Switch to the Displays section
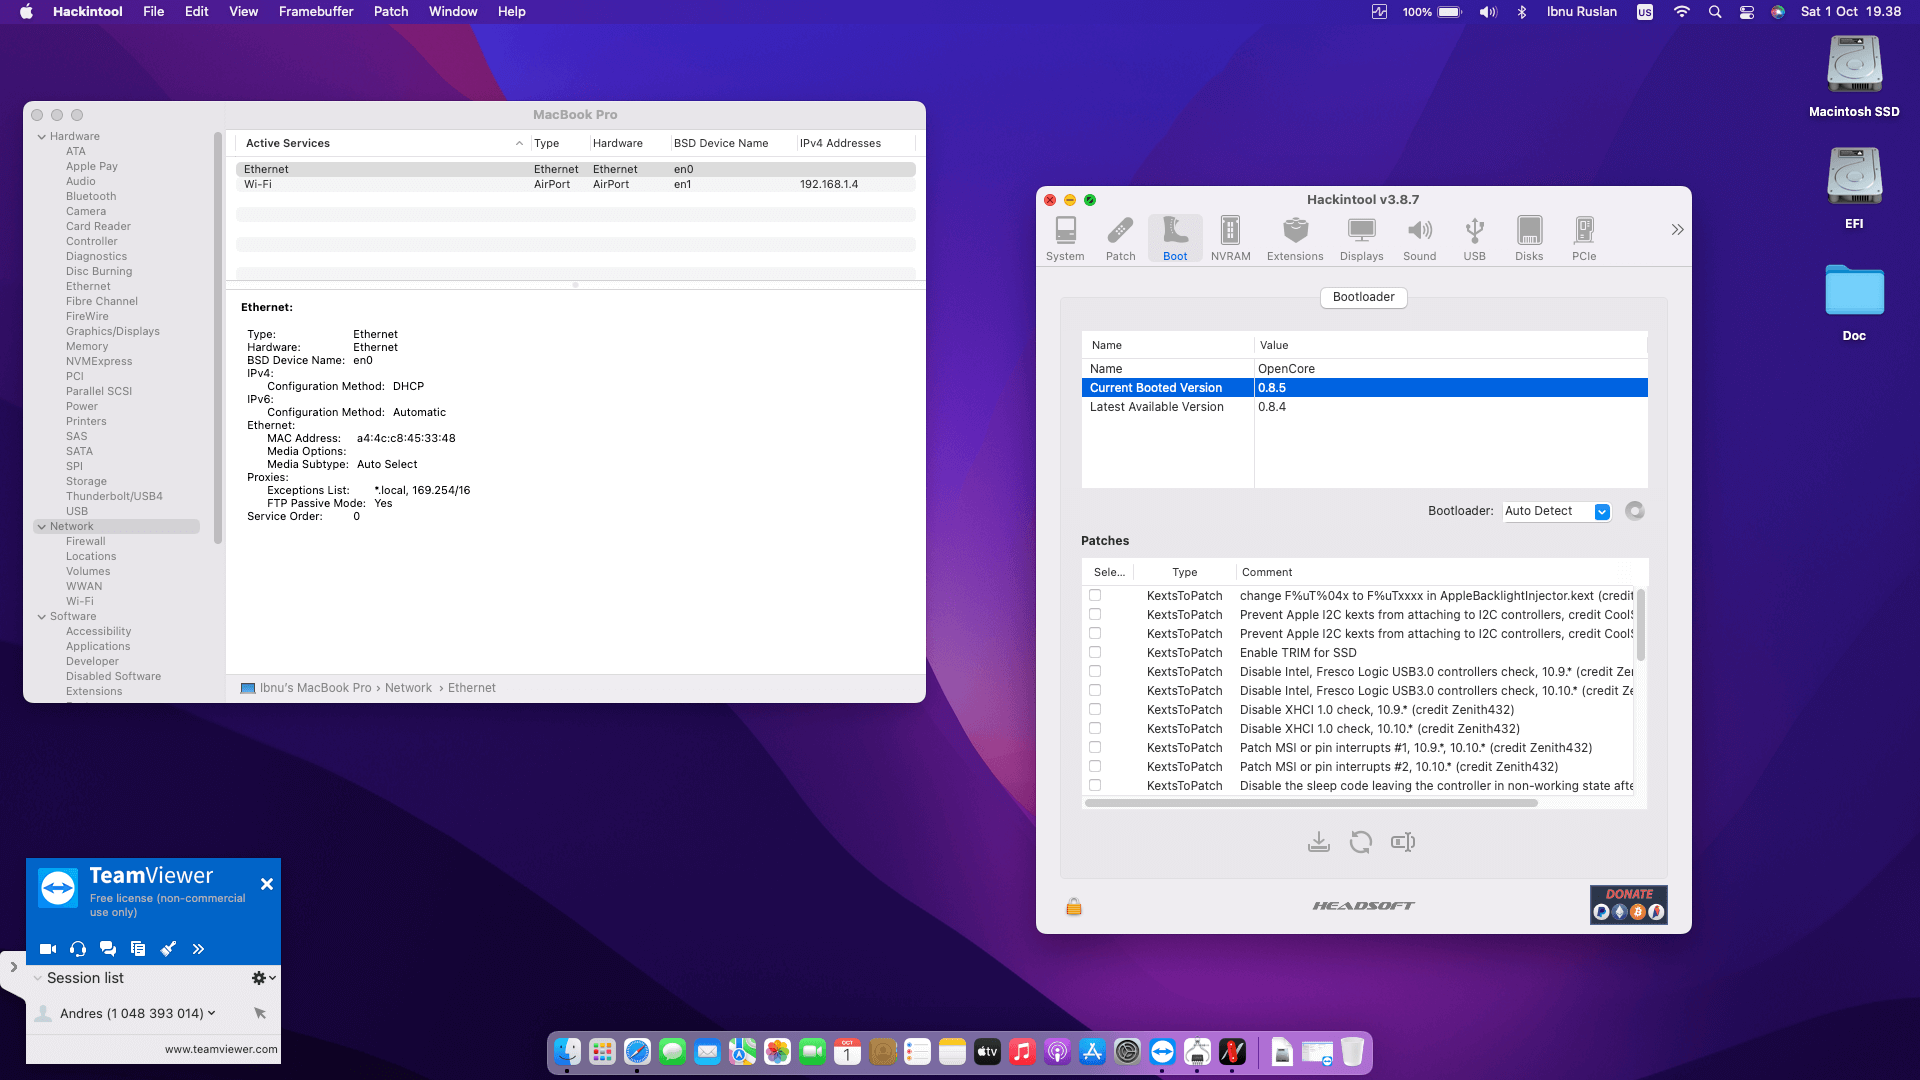1920x1080 pixels. [1361, 239]
